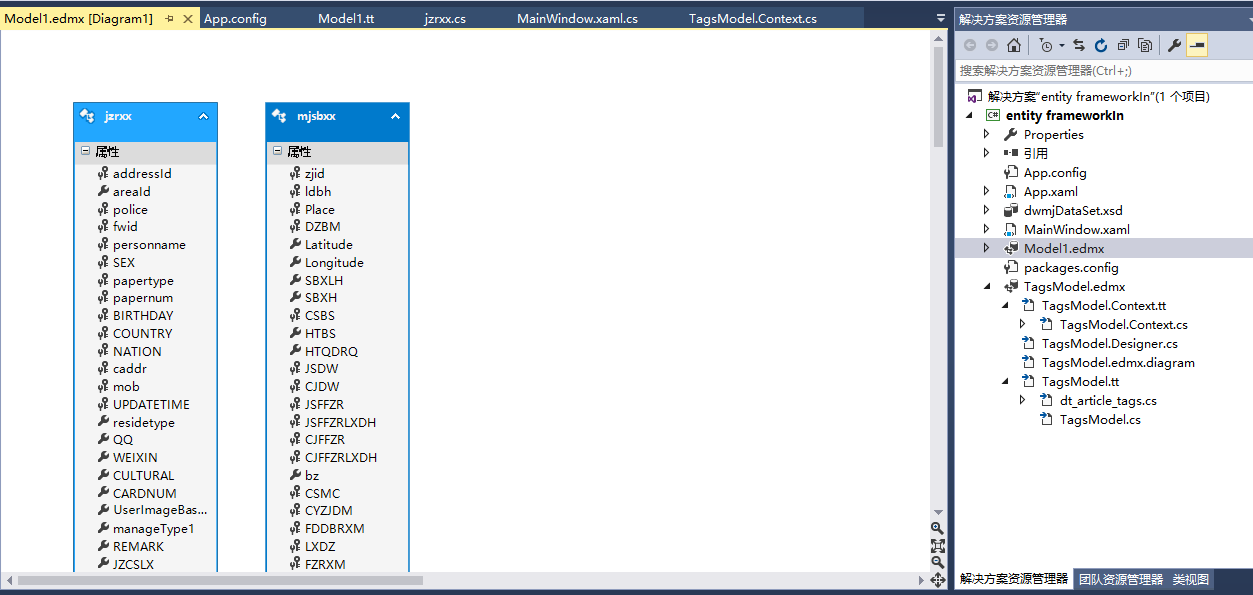
Task: Open the document tab overflow dropdown arrow
Action: tap(940, 19)
